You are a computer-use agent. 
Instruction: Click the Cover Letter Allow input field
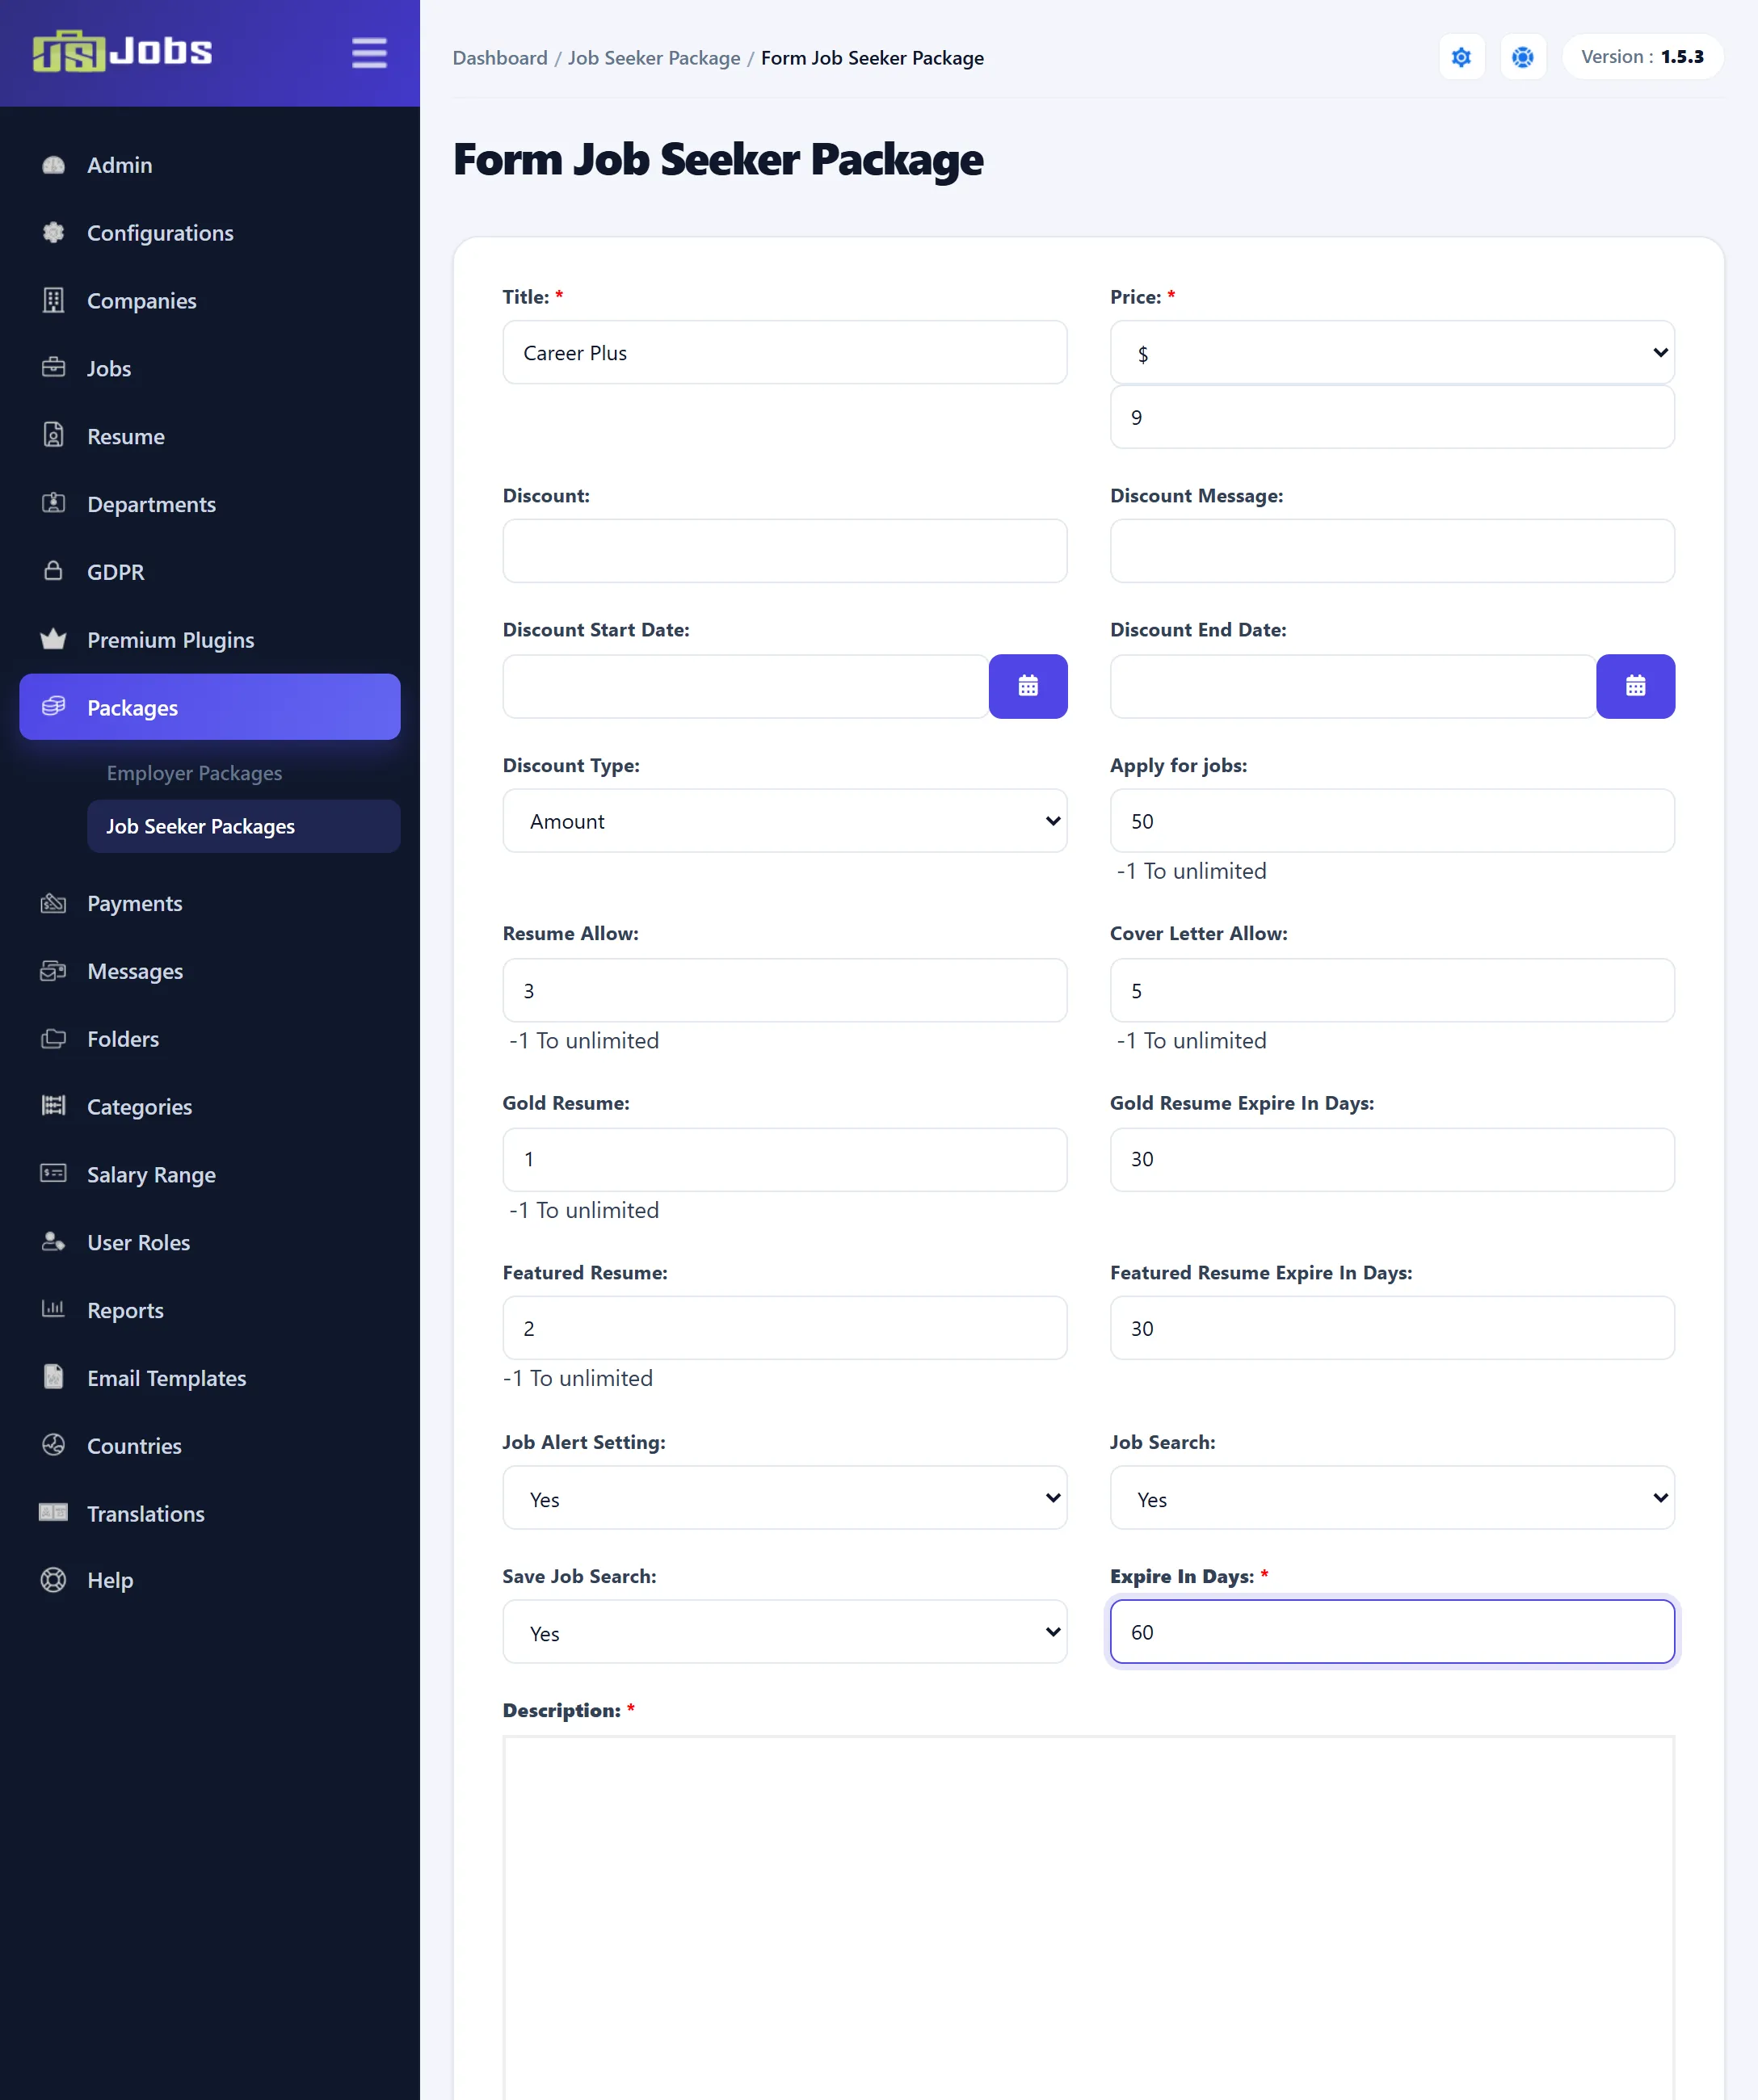point(1392,990)
